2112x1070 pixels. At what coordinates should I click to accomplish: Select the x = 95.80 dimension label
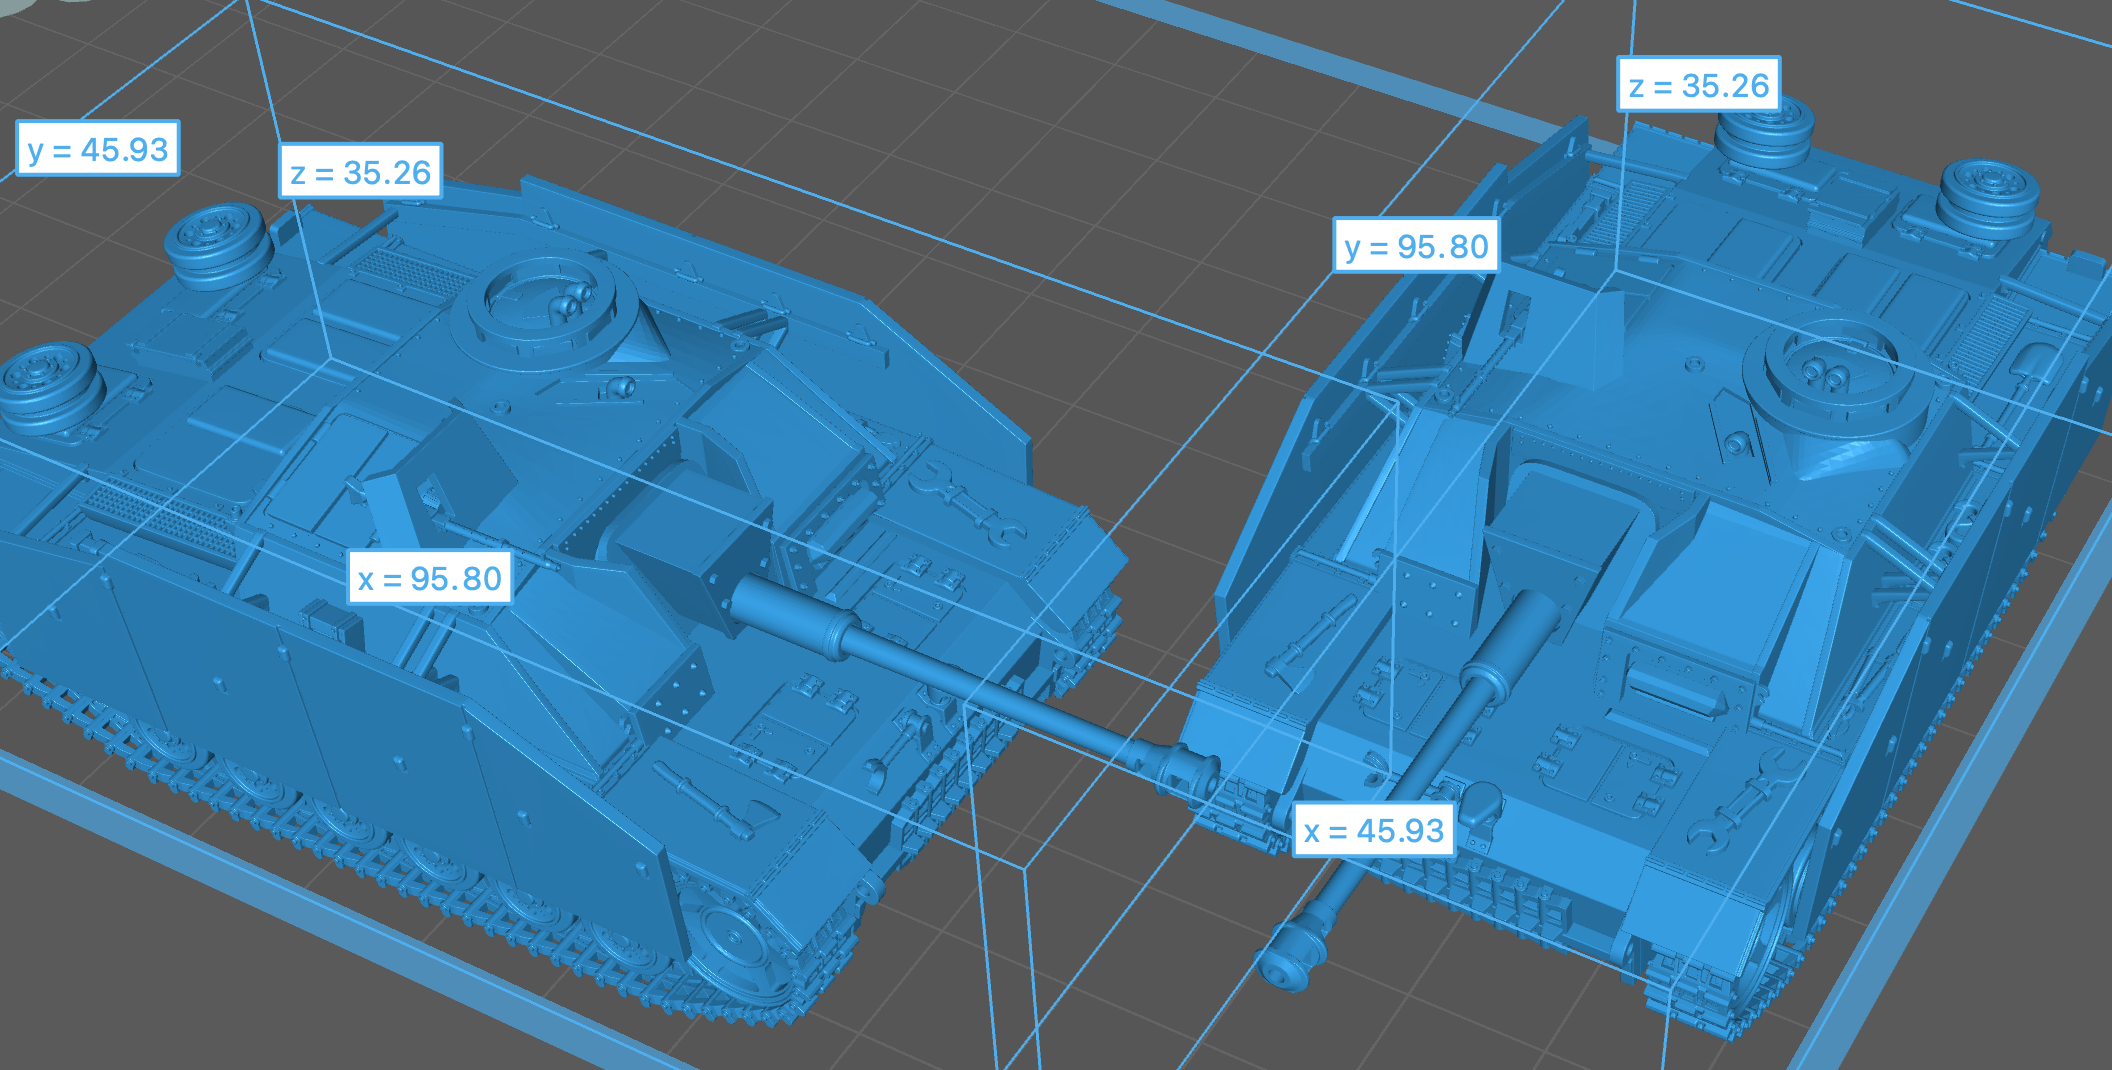click(430, 578)
